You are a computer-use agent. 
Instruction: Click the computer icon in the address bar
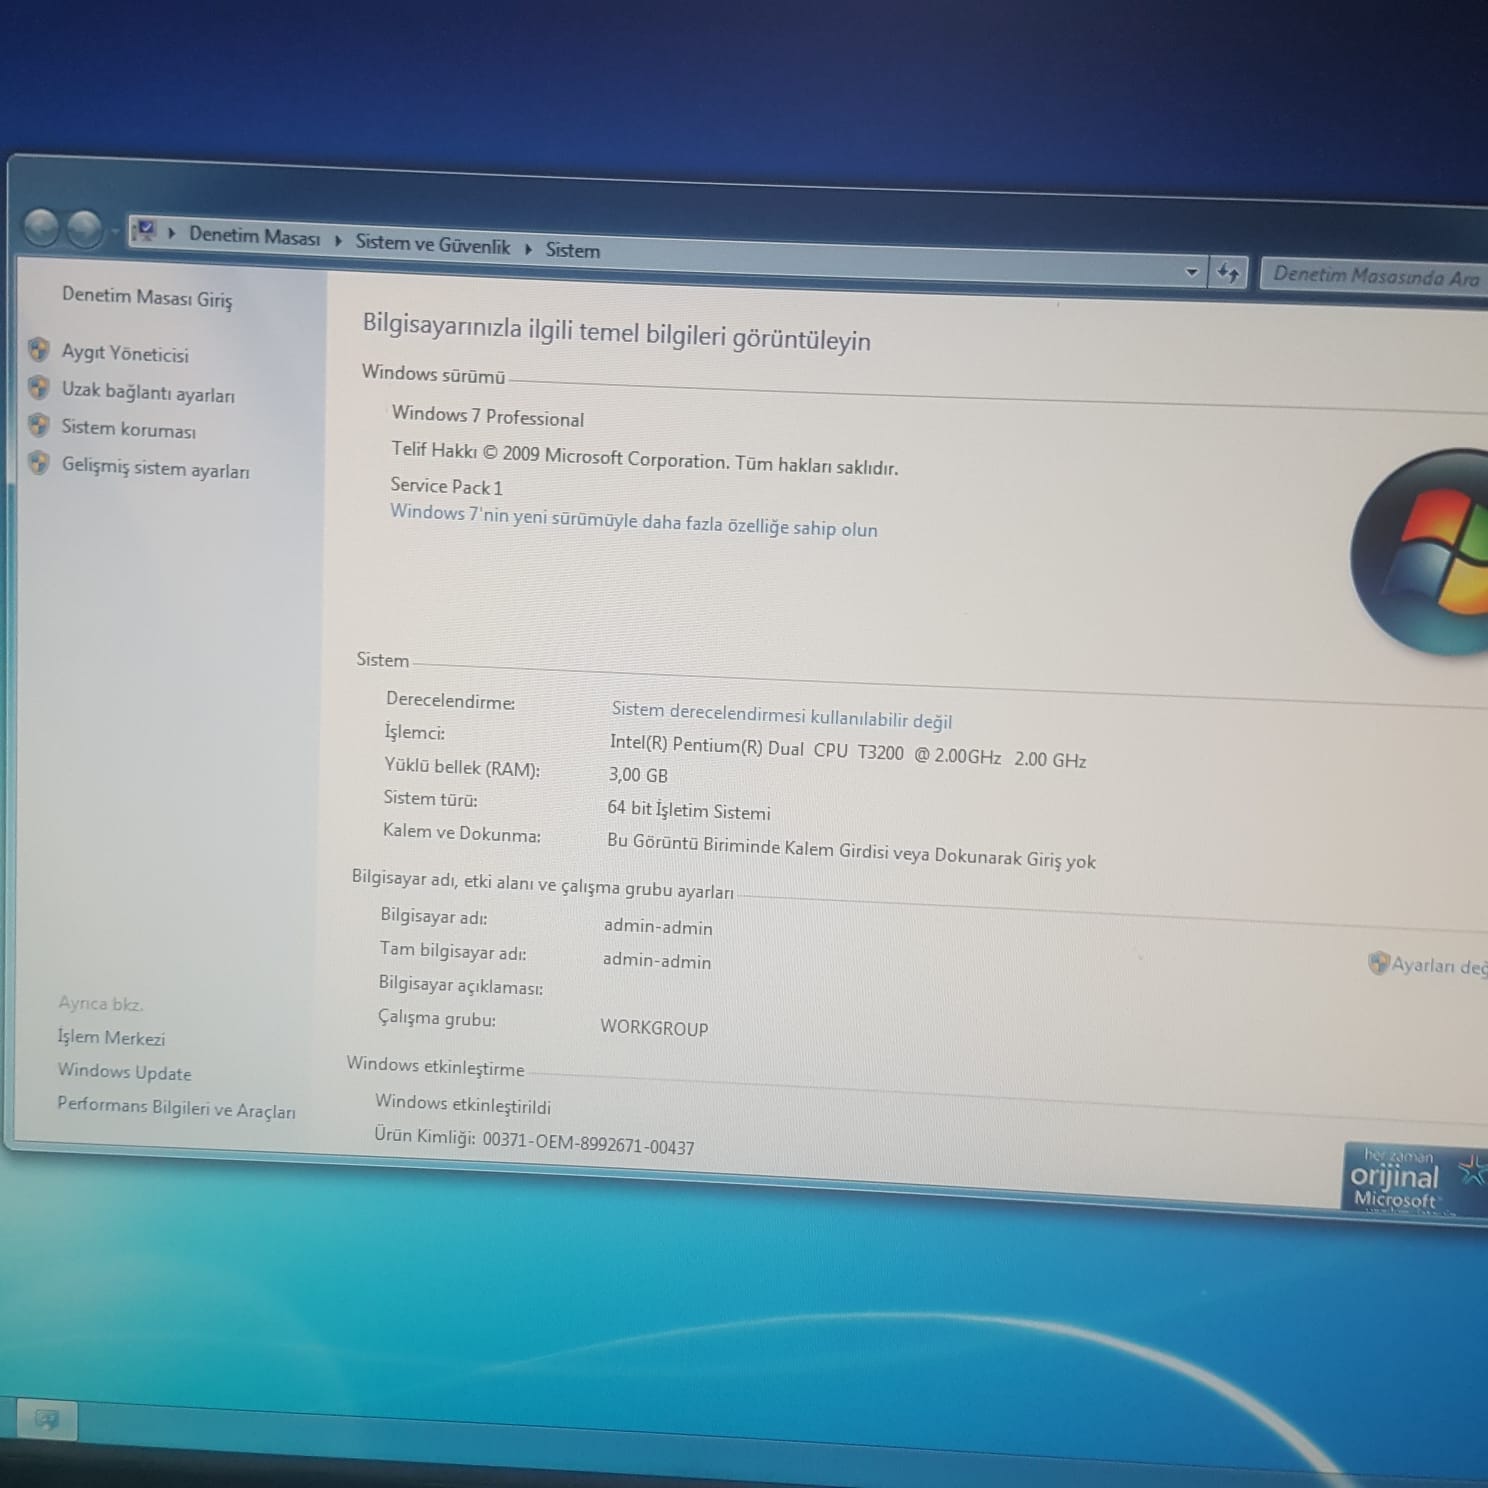145,232
